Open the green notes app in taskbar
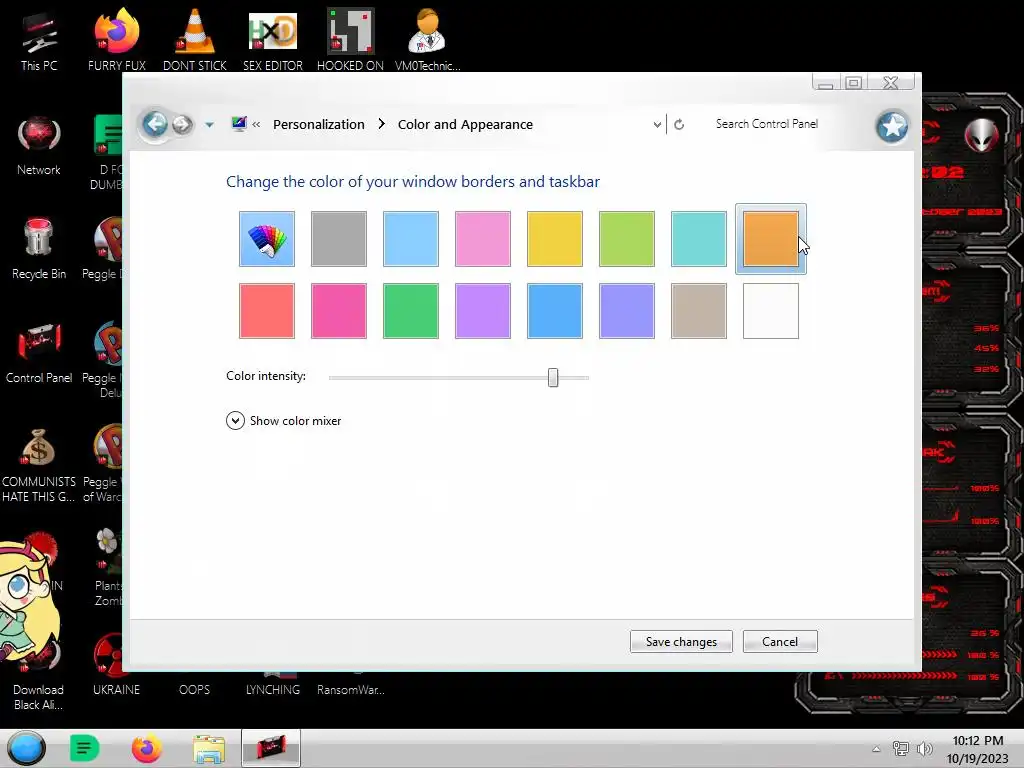The width and height of the screenshot is (1024, 768). (84, 748)
